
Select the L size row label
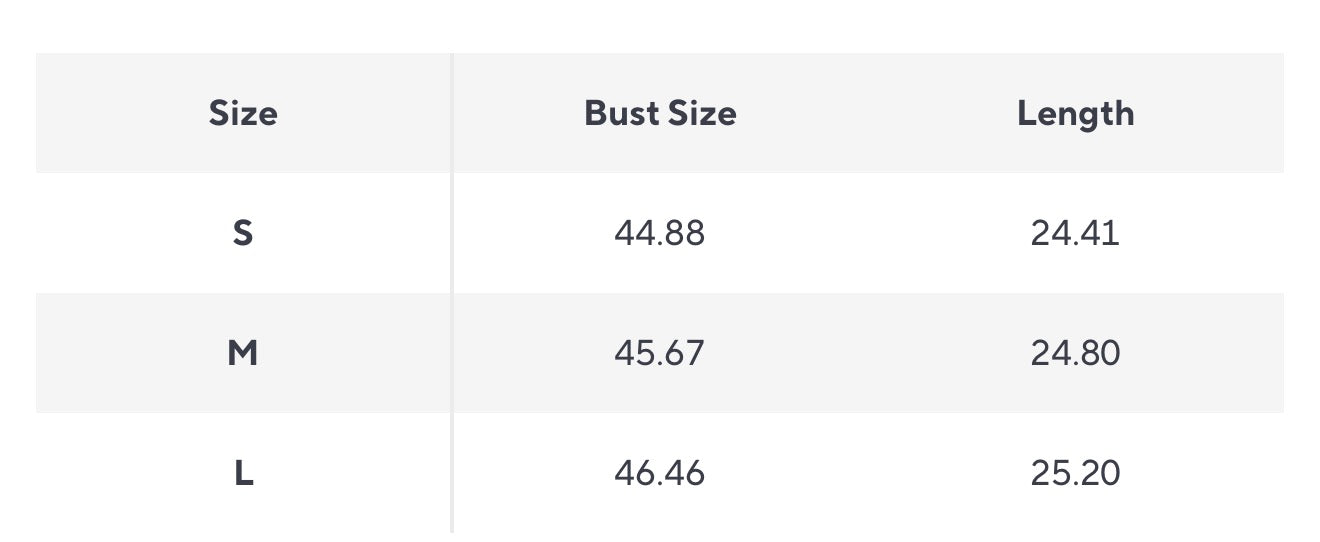(x=244, y=473)
